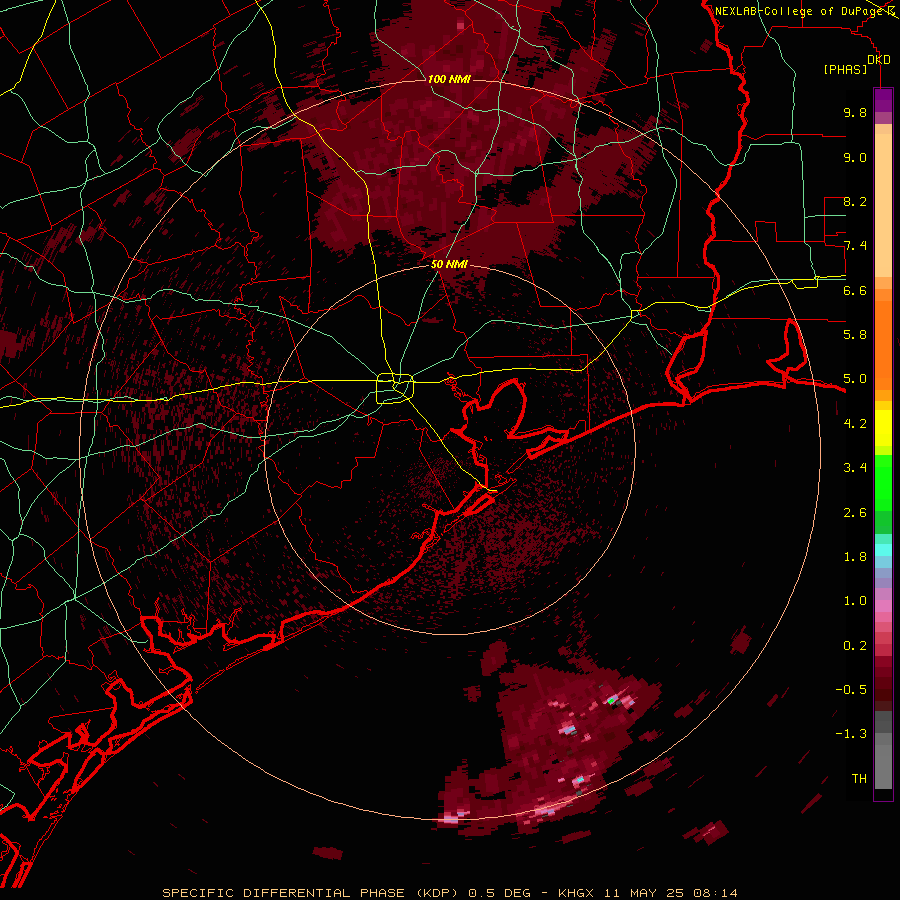
Task: Click the yellow highway loop at radar center
Action: point(395,388)
